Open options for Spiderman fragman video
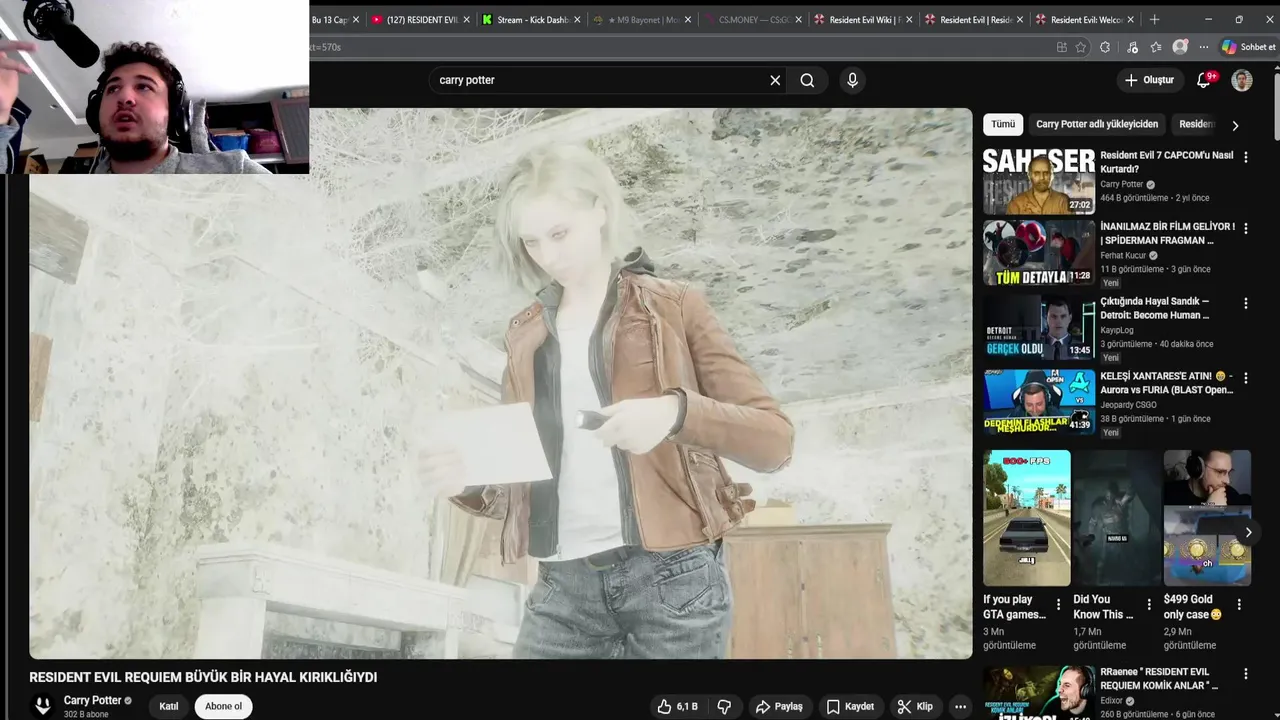This screenshot has width=1280, height=720. [1245, 228]
